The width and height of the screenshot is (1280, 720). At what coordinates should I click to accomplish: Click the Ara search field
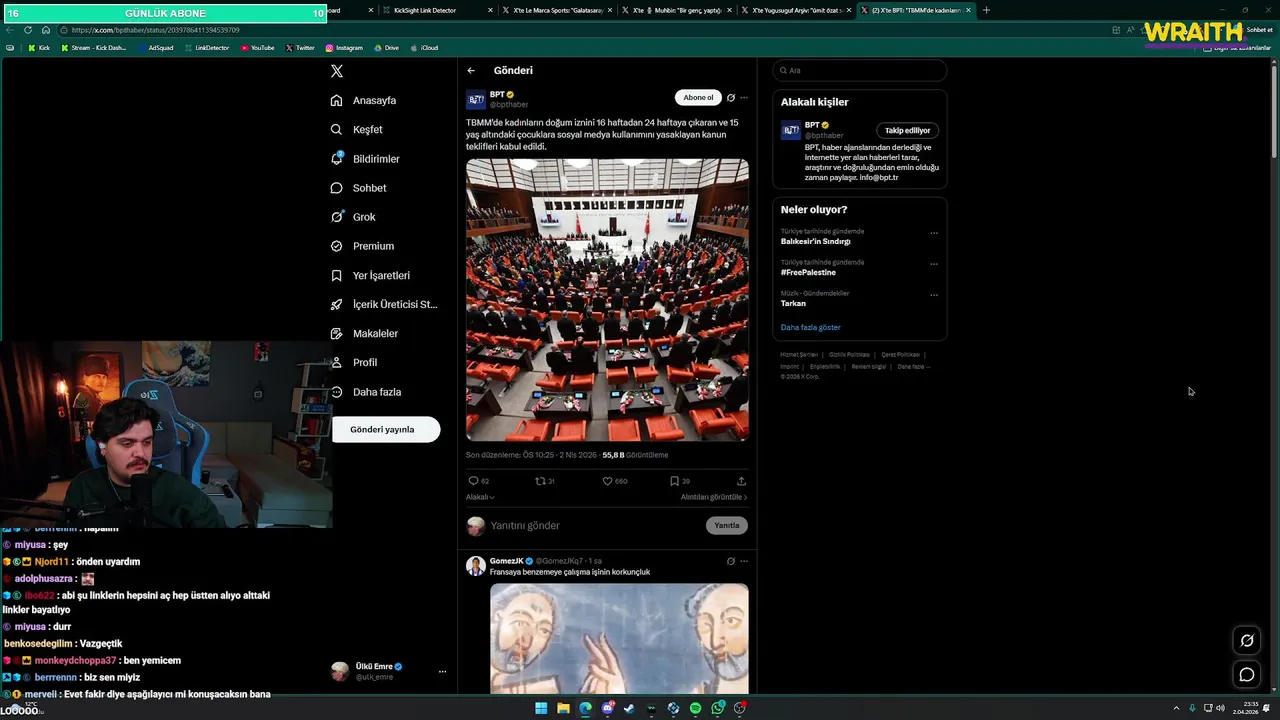pos(860,70)
